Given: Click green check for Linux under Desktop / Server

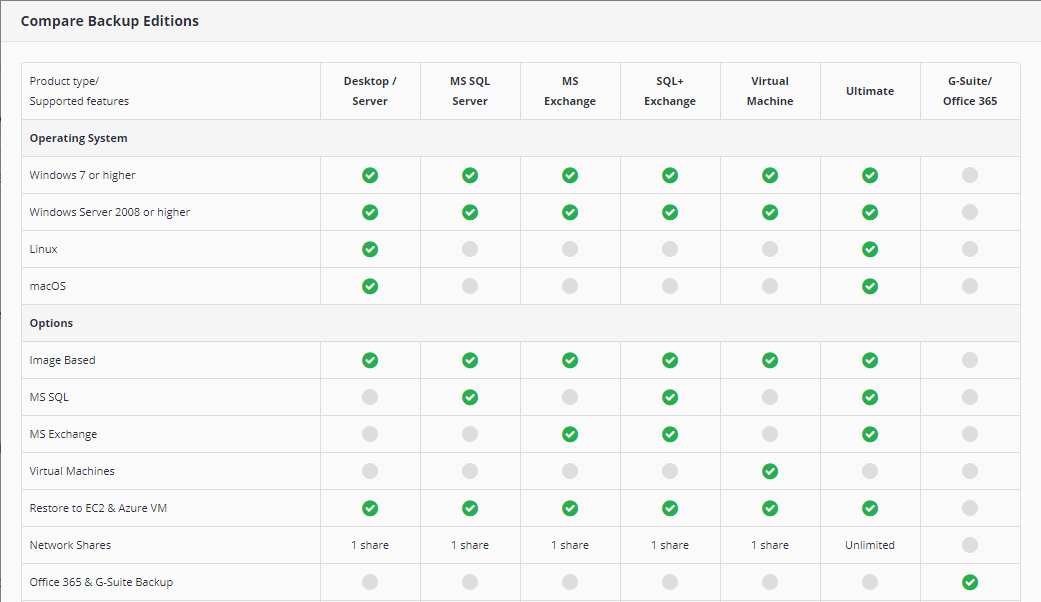Looking at the screenshot, I should click(370, 249).
